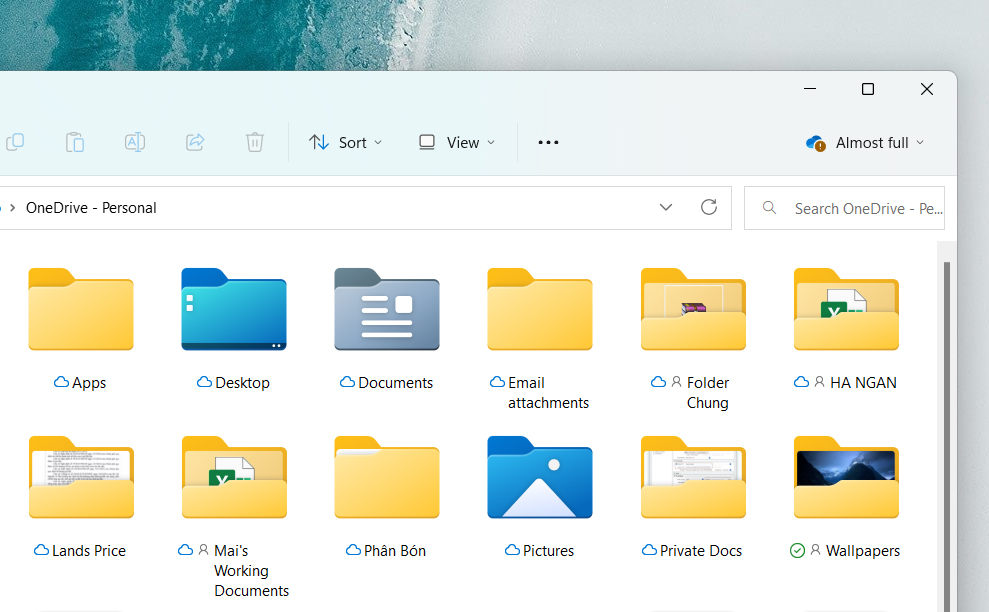Refresh the folder view with the refresh icon
The height and width of the screenshot is (612, 989).
click(709, 207)
